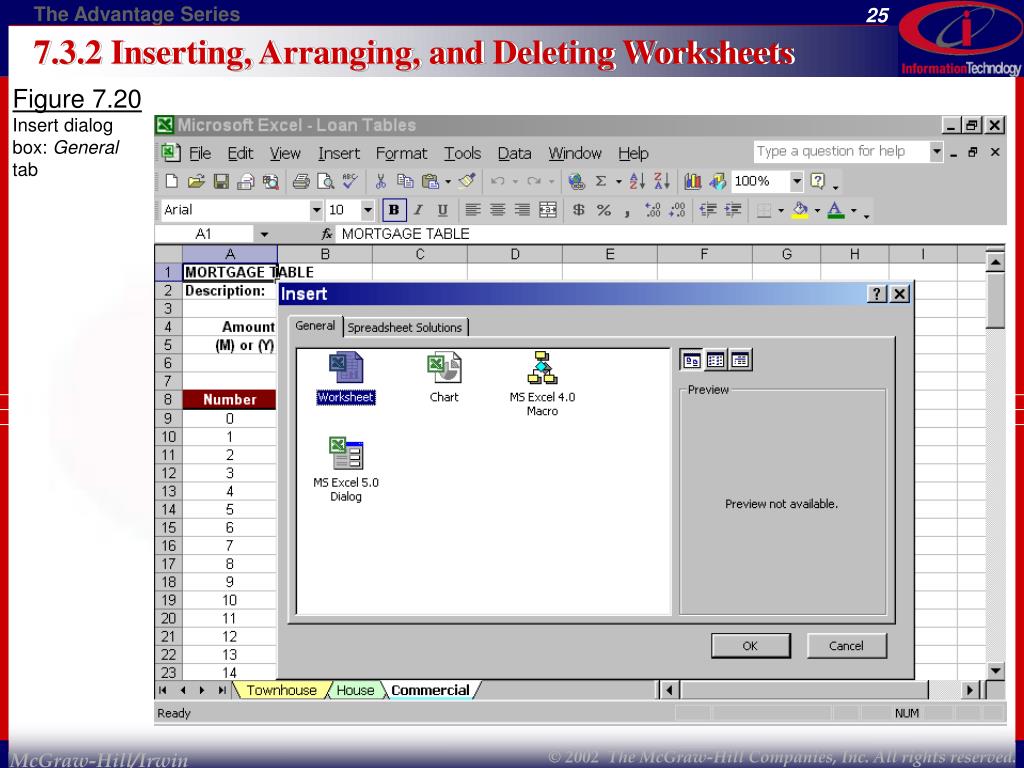
Task: Run the spelling check icon
Action: point(350,181)
